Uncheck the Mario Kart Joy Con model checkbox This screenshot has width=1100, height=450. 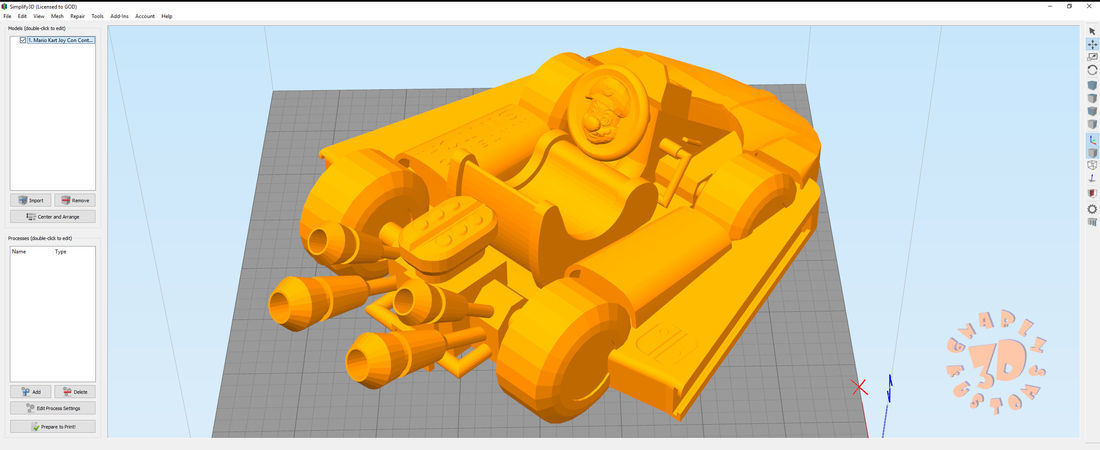23,40
